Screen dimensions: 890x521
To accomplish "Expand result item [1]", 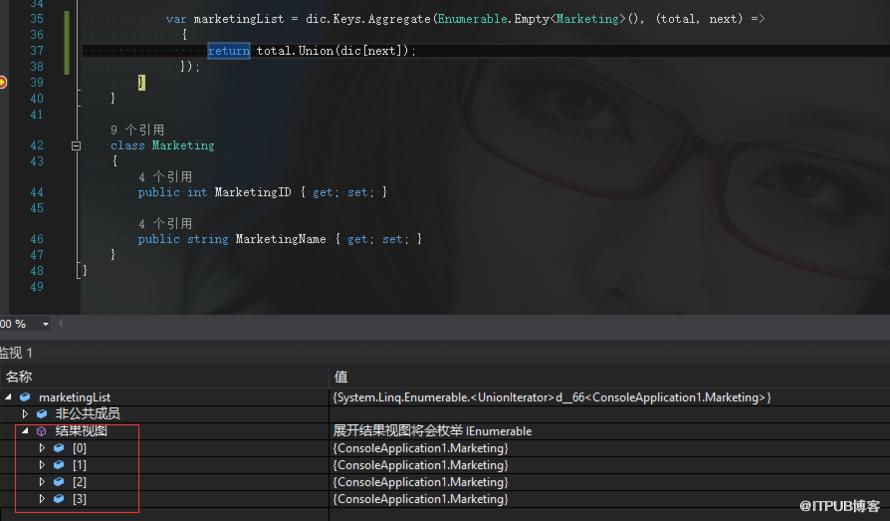I will [x=42, y=465].
